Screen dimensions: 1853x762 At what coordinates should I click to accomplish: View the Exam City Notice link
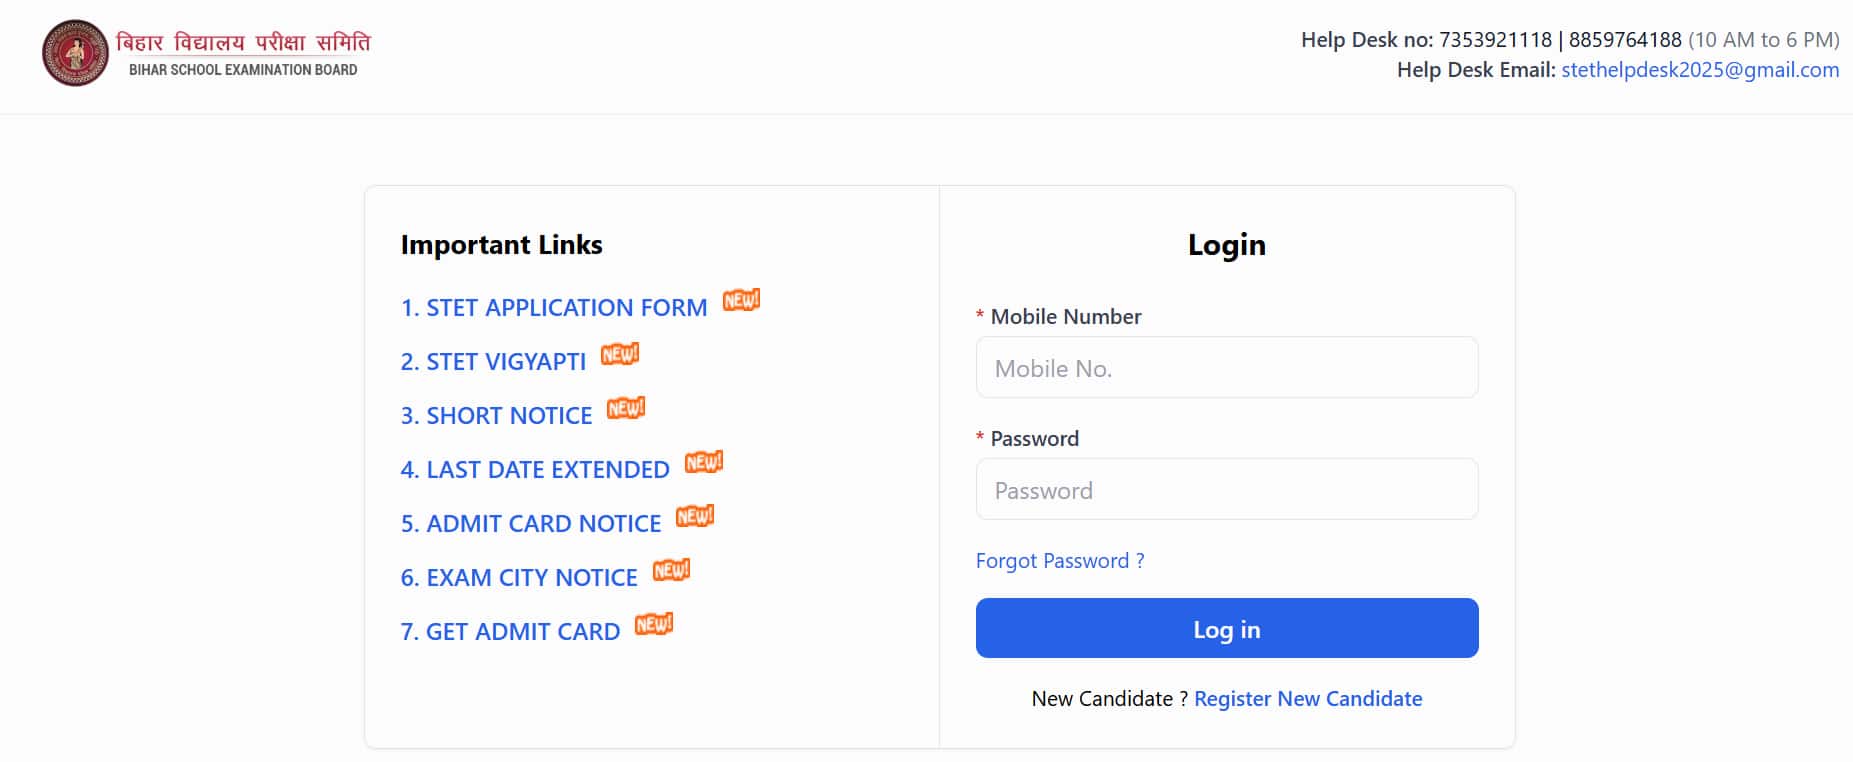pos(519,578)
